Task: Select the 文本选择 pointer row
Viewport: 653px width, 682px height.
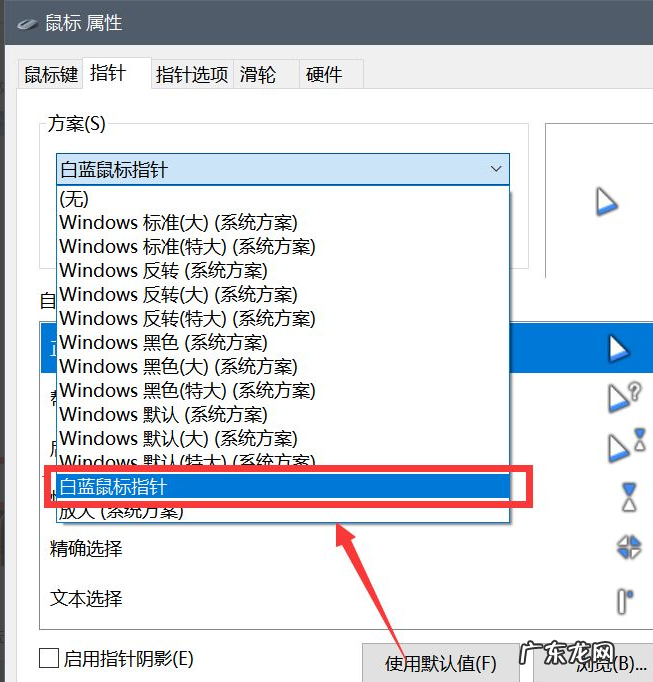Action: [346, 598]
